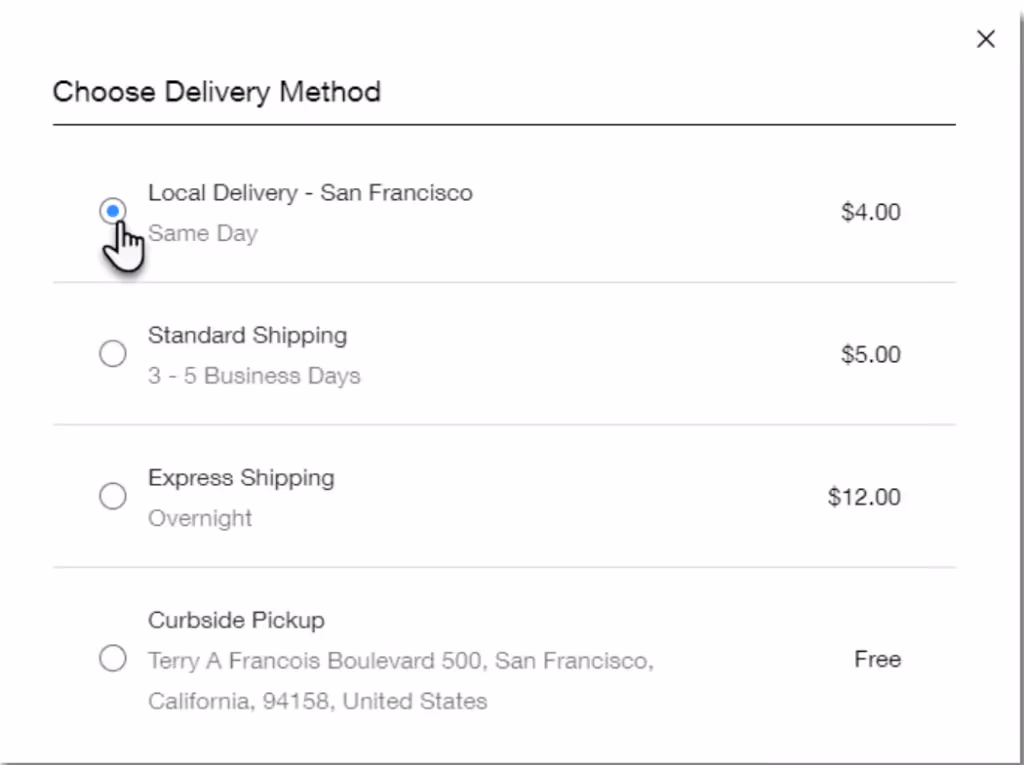1024x765 pixels.
Task: Click the Choose Delivery Method heading
Action: click(217, 92)
